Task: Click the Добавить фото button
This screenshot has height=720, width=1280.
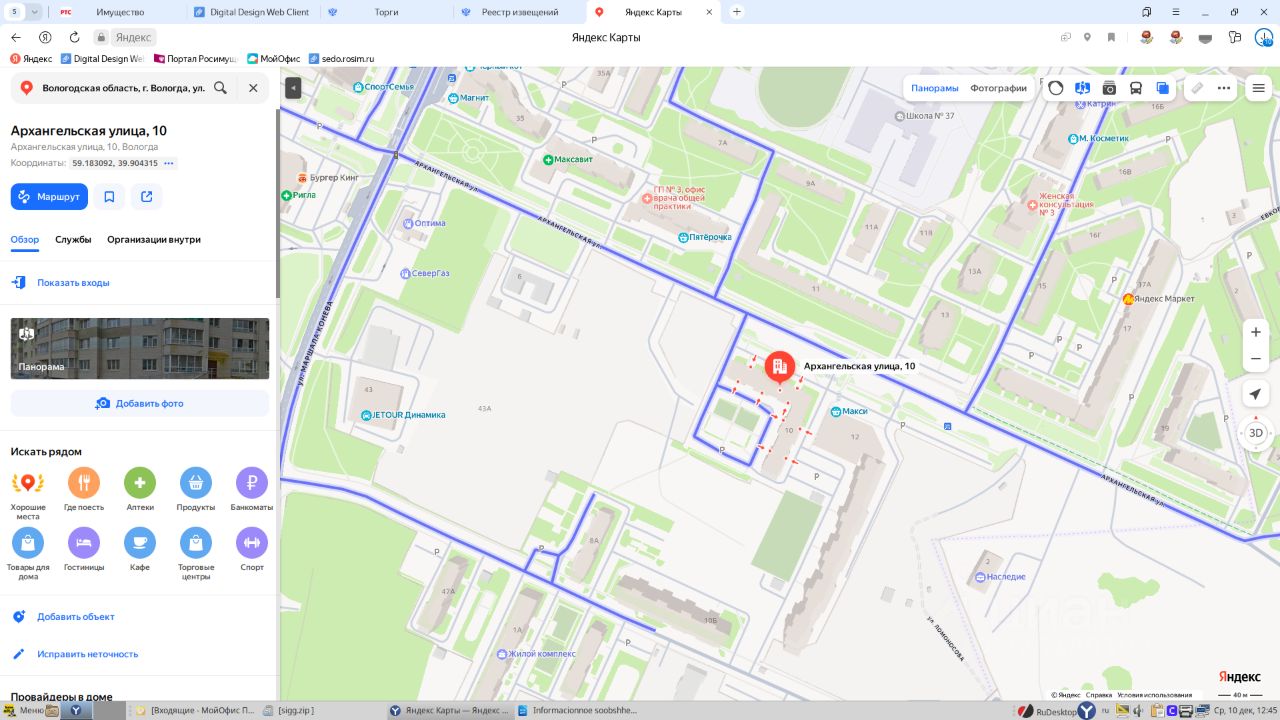Action: tap(140, 403)
